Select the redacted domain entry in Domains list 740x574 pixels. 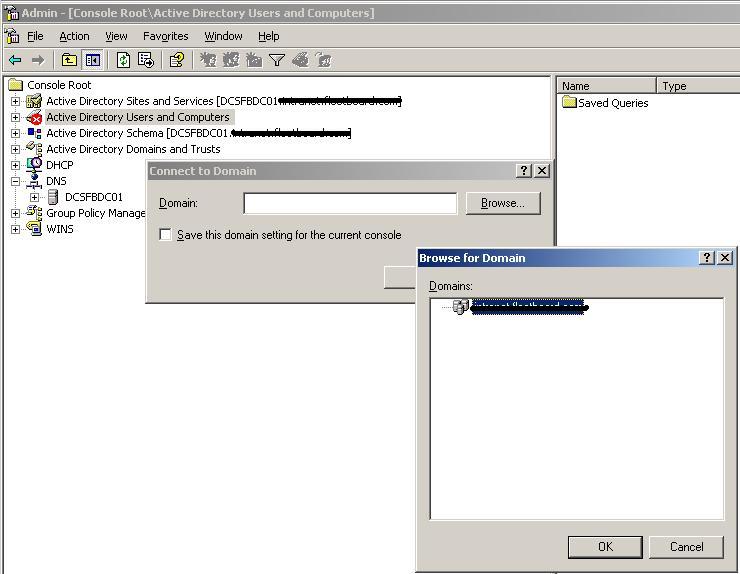coord(529,307)
